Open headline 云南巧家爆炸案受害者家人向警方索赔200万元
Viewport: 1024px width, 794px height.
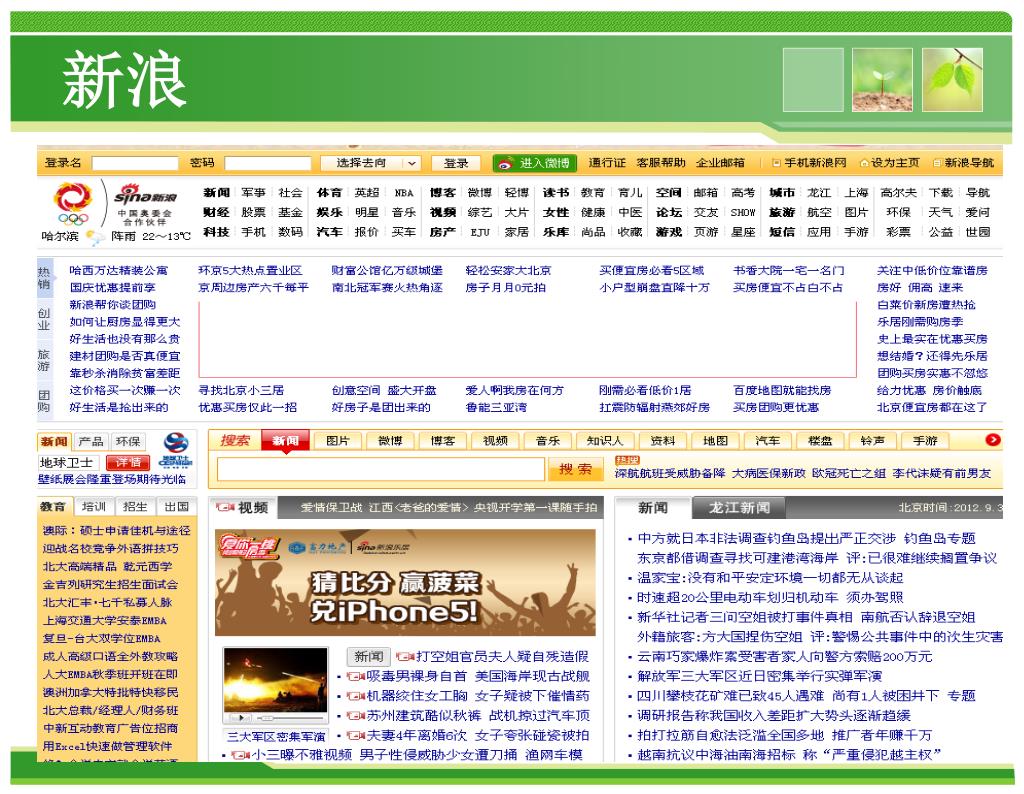point(784,656)
